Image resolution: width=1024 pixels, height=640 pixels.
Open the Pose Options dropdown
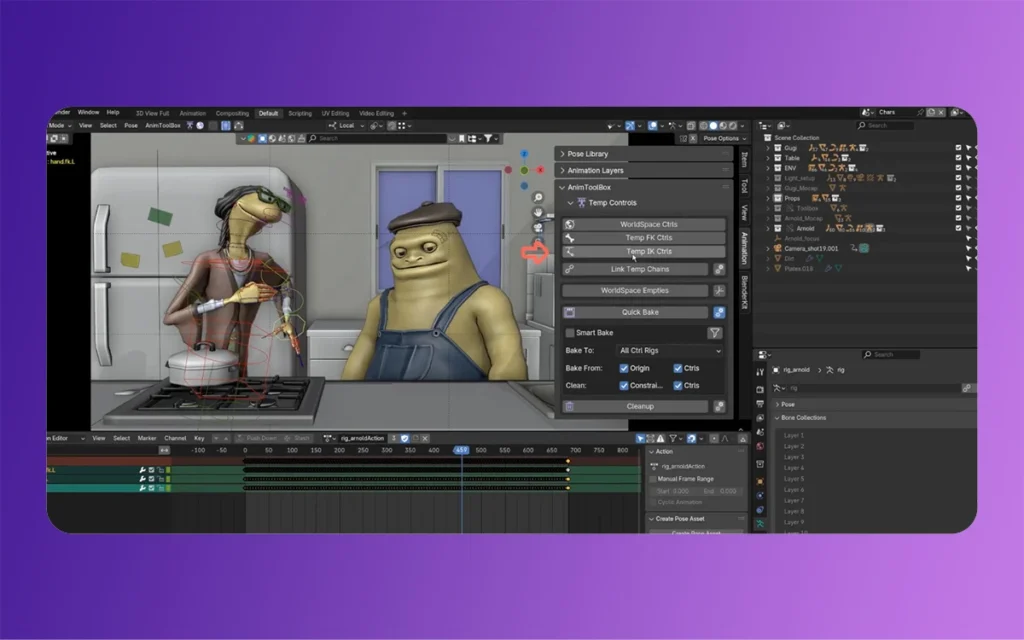[x=724, y=138]
